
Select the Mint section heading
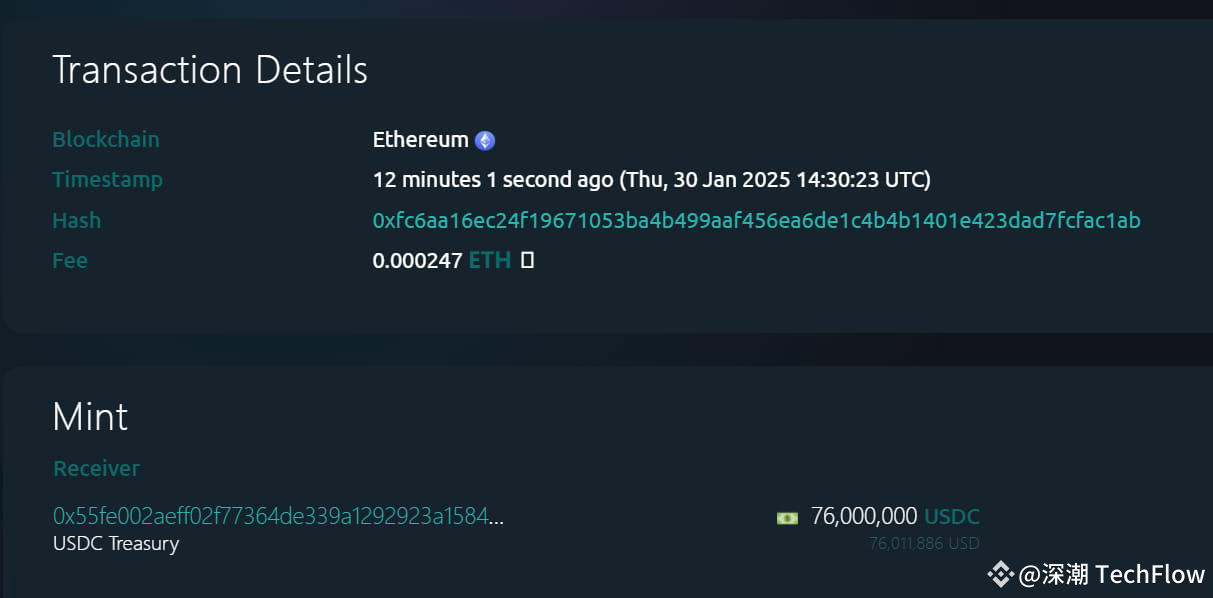click(x=90, y=416)
